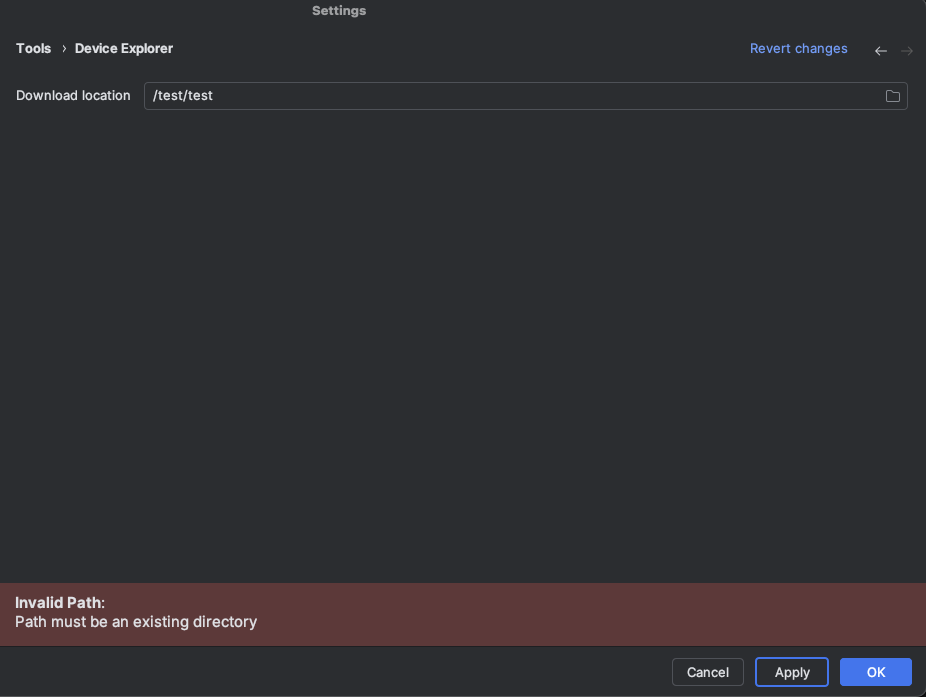Apply the Device Explorer settings
The width and height of the screenshot is (926, 697).
[792, 672]
